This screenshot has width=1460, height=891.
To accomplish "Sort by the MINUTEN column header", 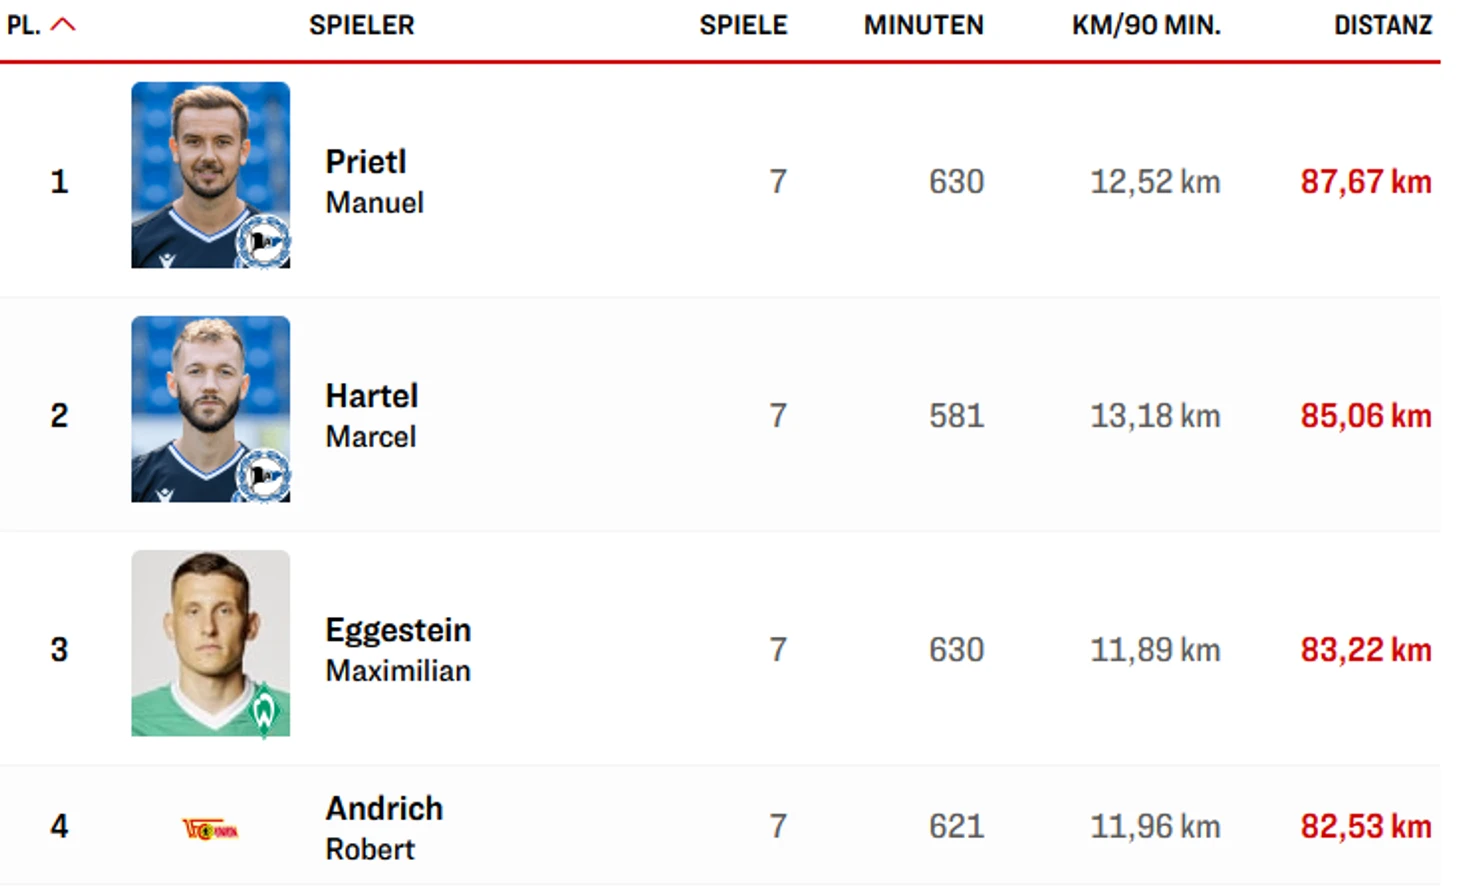I will coord(924,25).
